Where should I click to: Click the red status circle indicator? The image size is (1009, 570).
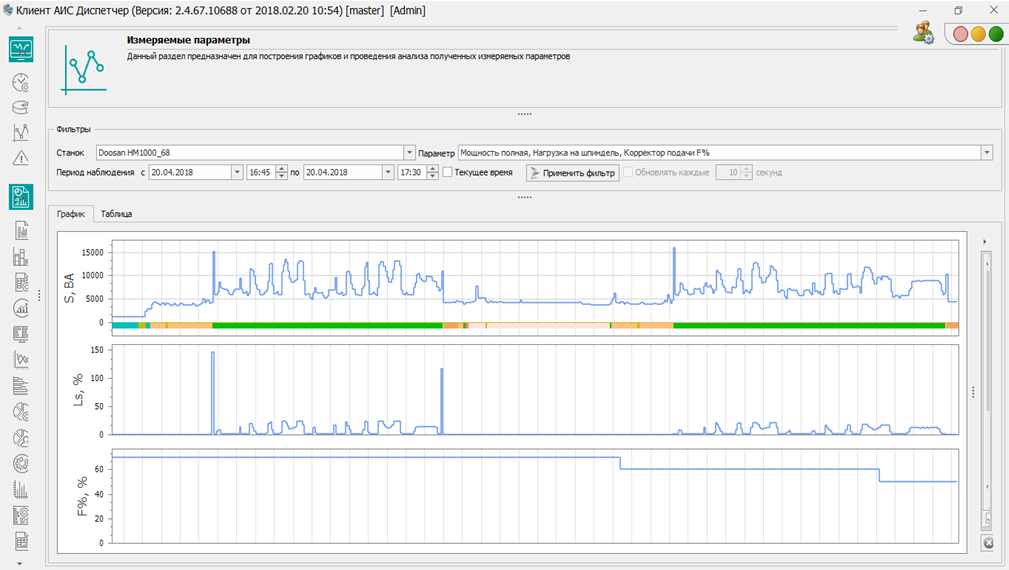[x=960, y=34]
